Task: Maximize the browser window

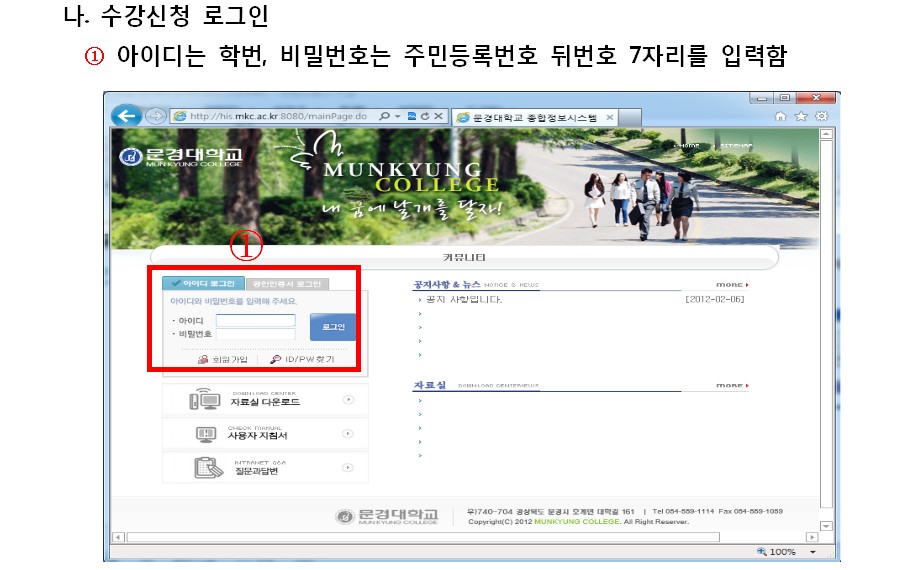Action: 784,98
